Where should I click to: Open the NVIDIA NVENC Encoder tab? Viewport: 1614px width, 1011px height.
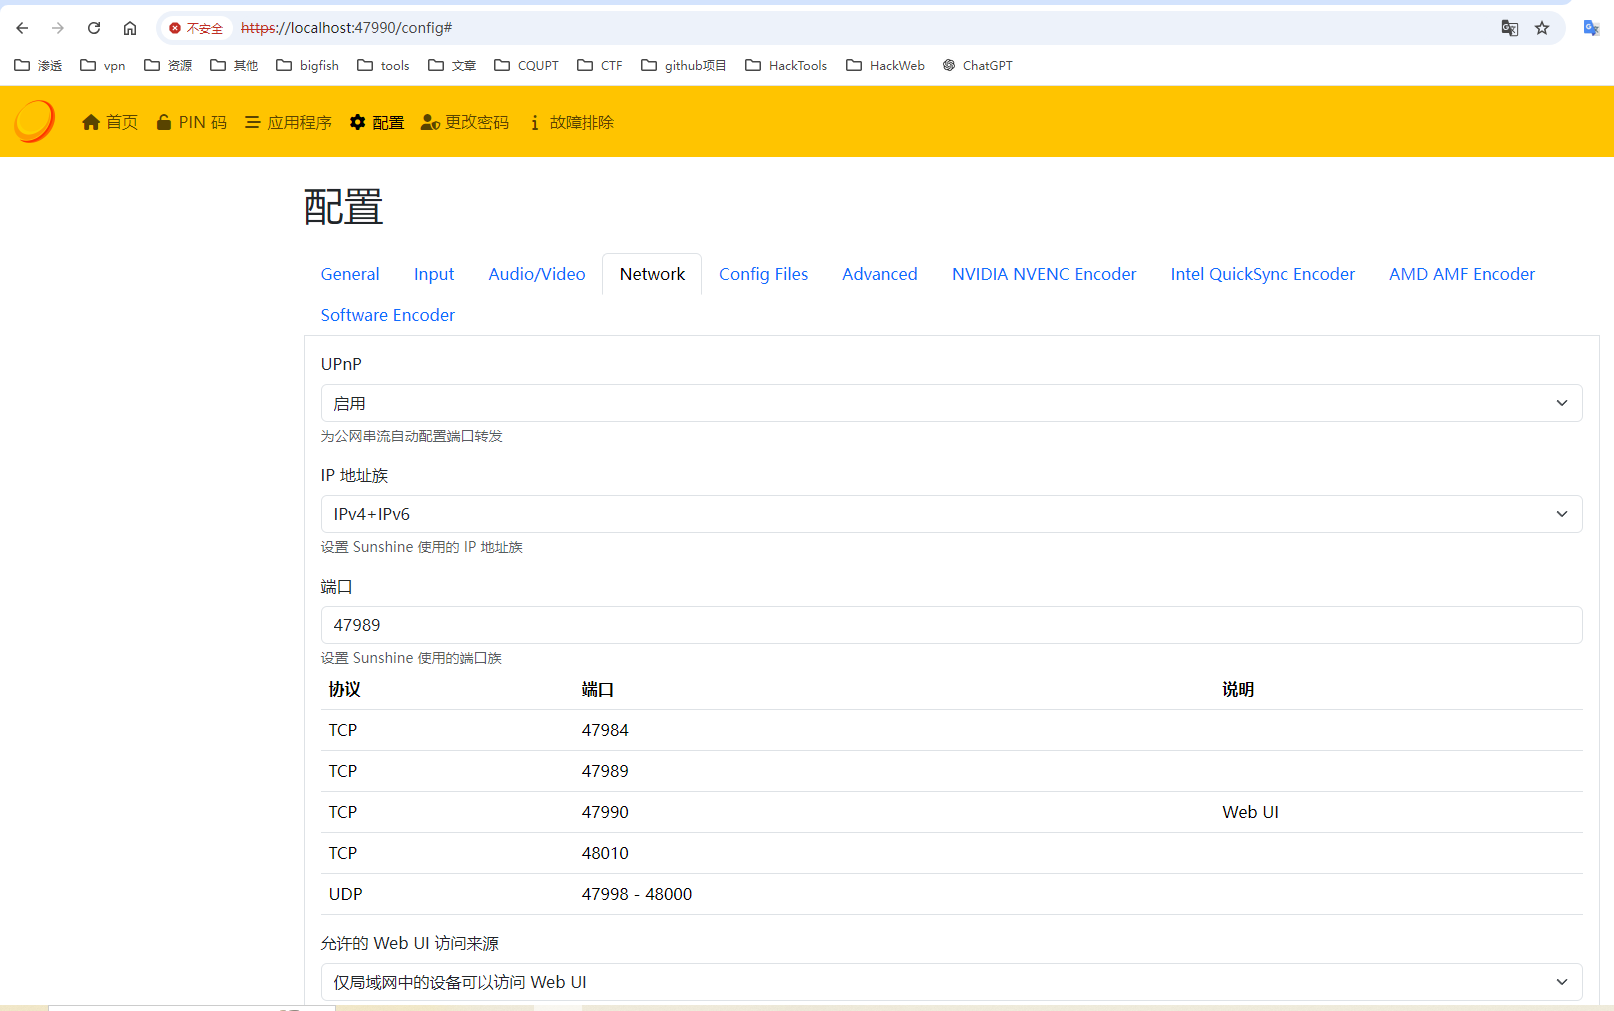(1044, 274)
